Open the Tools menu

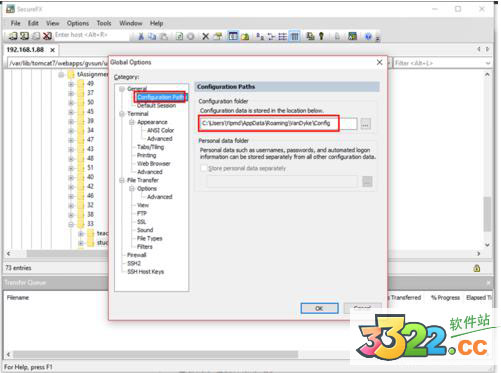pyautogui.click(x=104, y=23)
